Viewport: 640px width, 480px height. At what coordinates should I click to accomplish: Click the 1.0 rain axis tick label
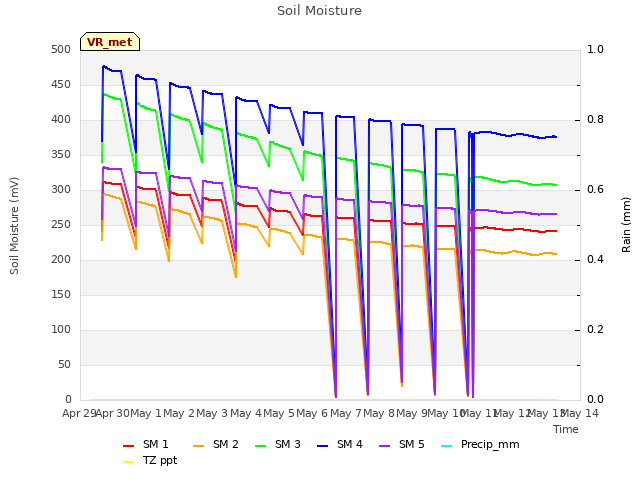(x=595, y=50)
